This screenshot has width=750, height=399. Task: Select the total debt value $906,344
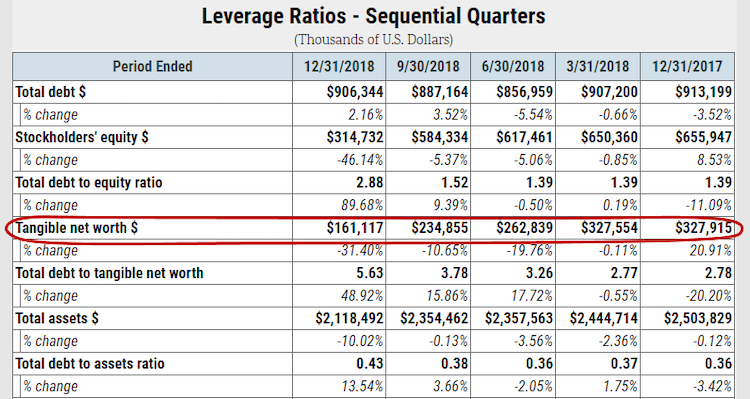point(355,92)
